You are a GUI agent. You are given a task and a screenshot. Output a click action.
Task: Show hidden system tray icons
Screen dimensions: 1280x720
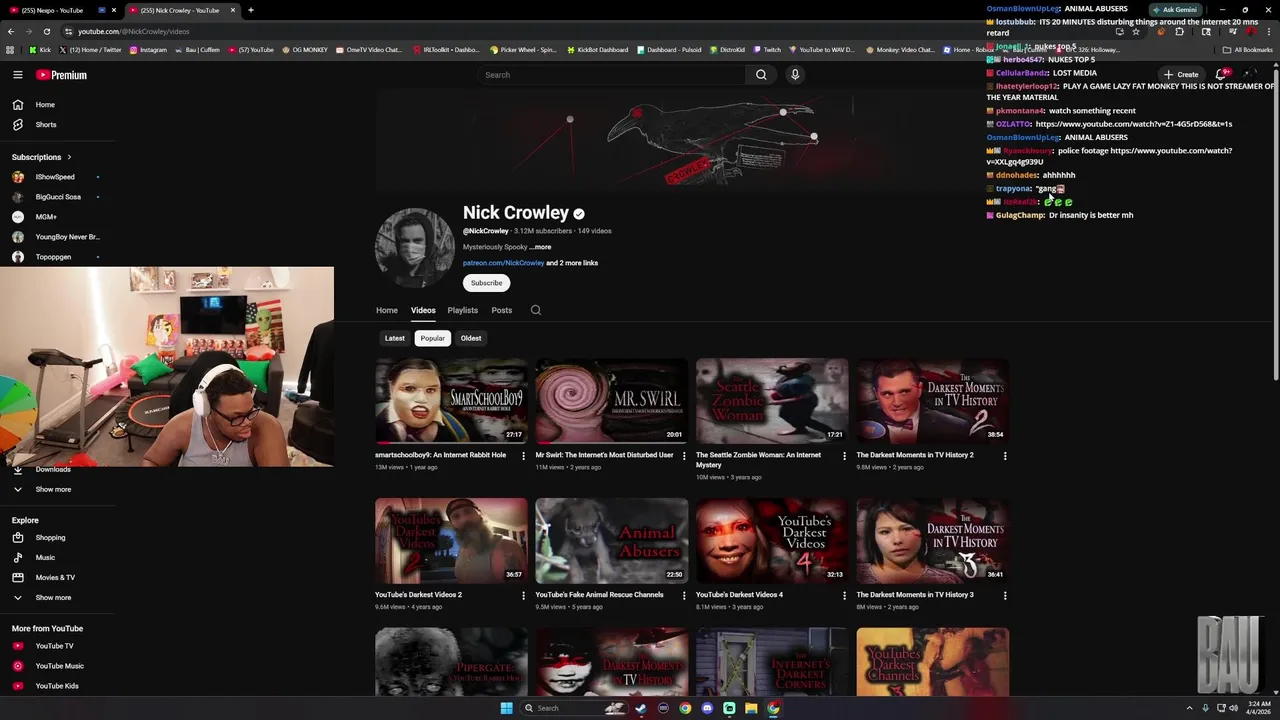pyautogui.click(x=1190, y=708)
